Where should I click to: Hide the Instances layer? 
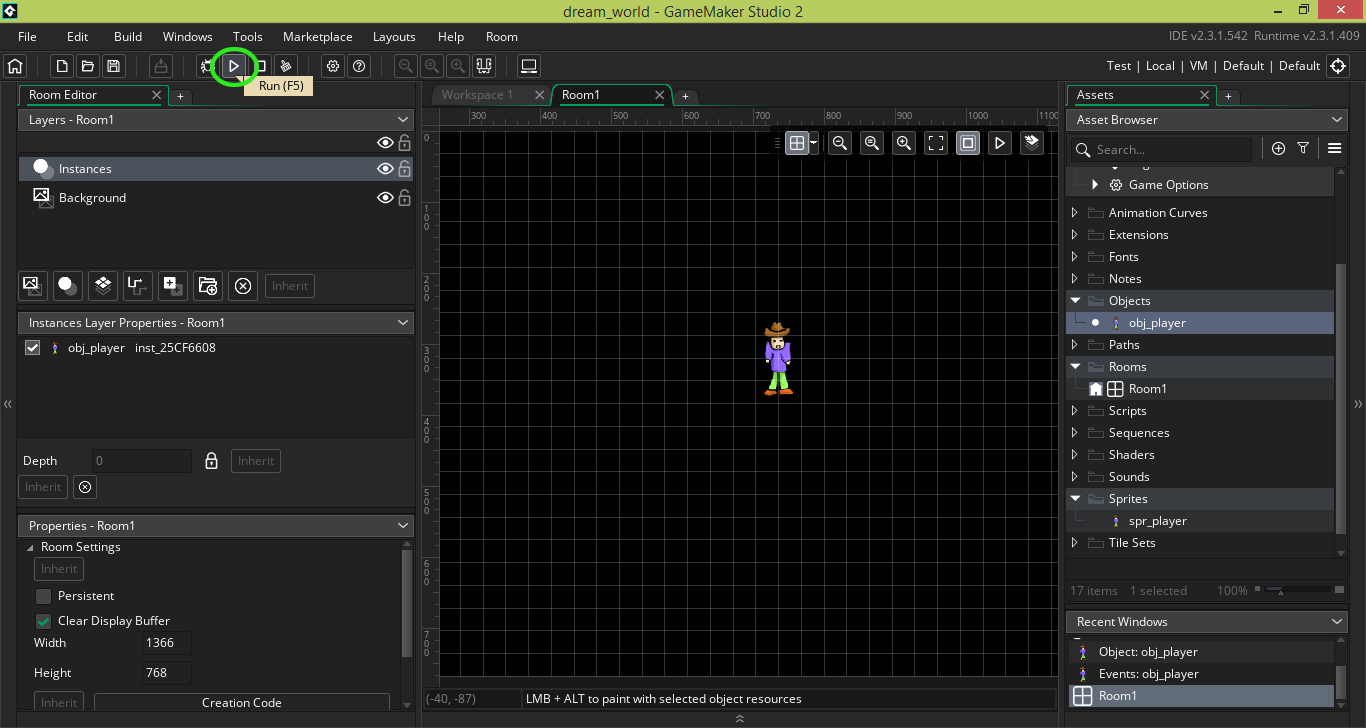click(x=385, y=169)
